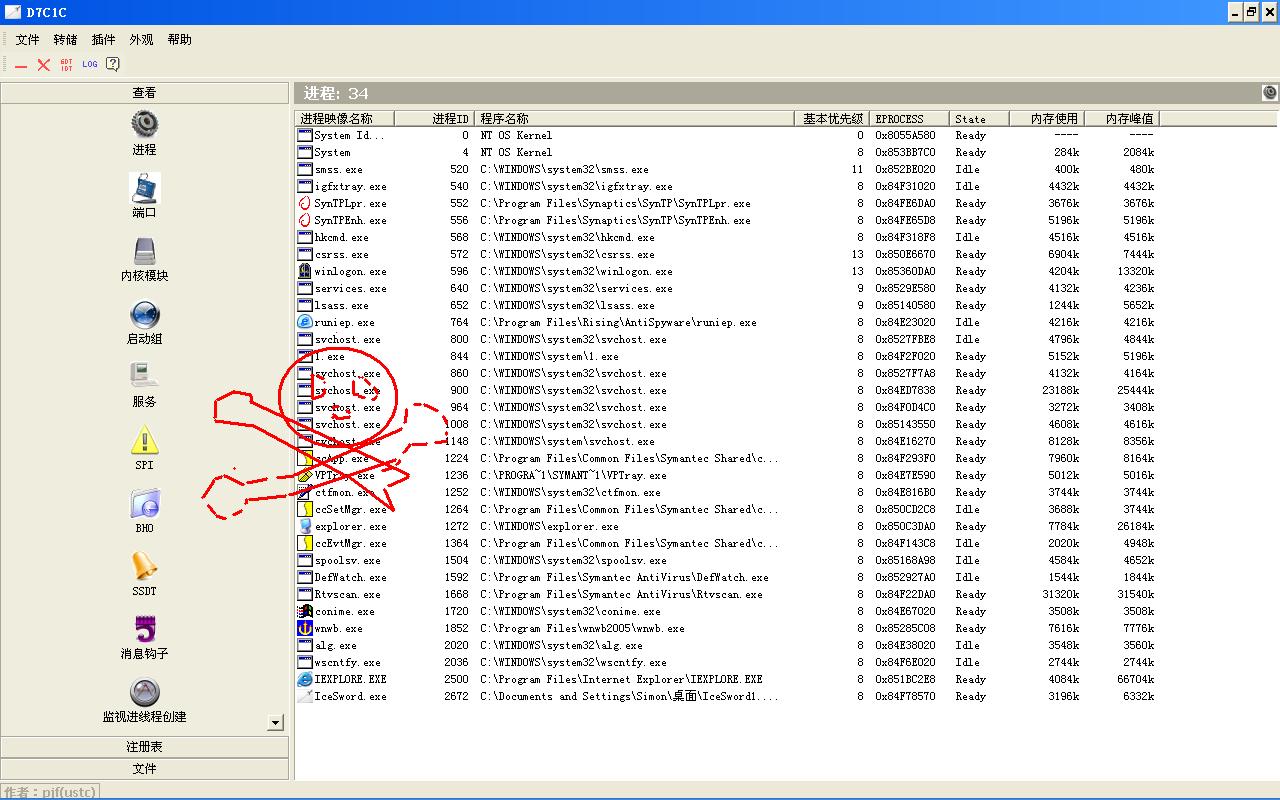Open the 帮助 menu

180,40
